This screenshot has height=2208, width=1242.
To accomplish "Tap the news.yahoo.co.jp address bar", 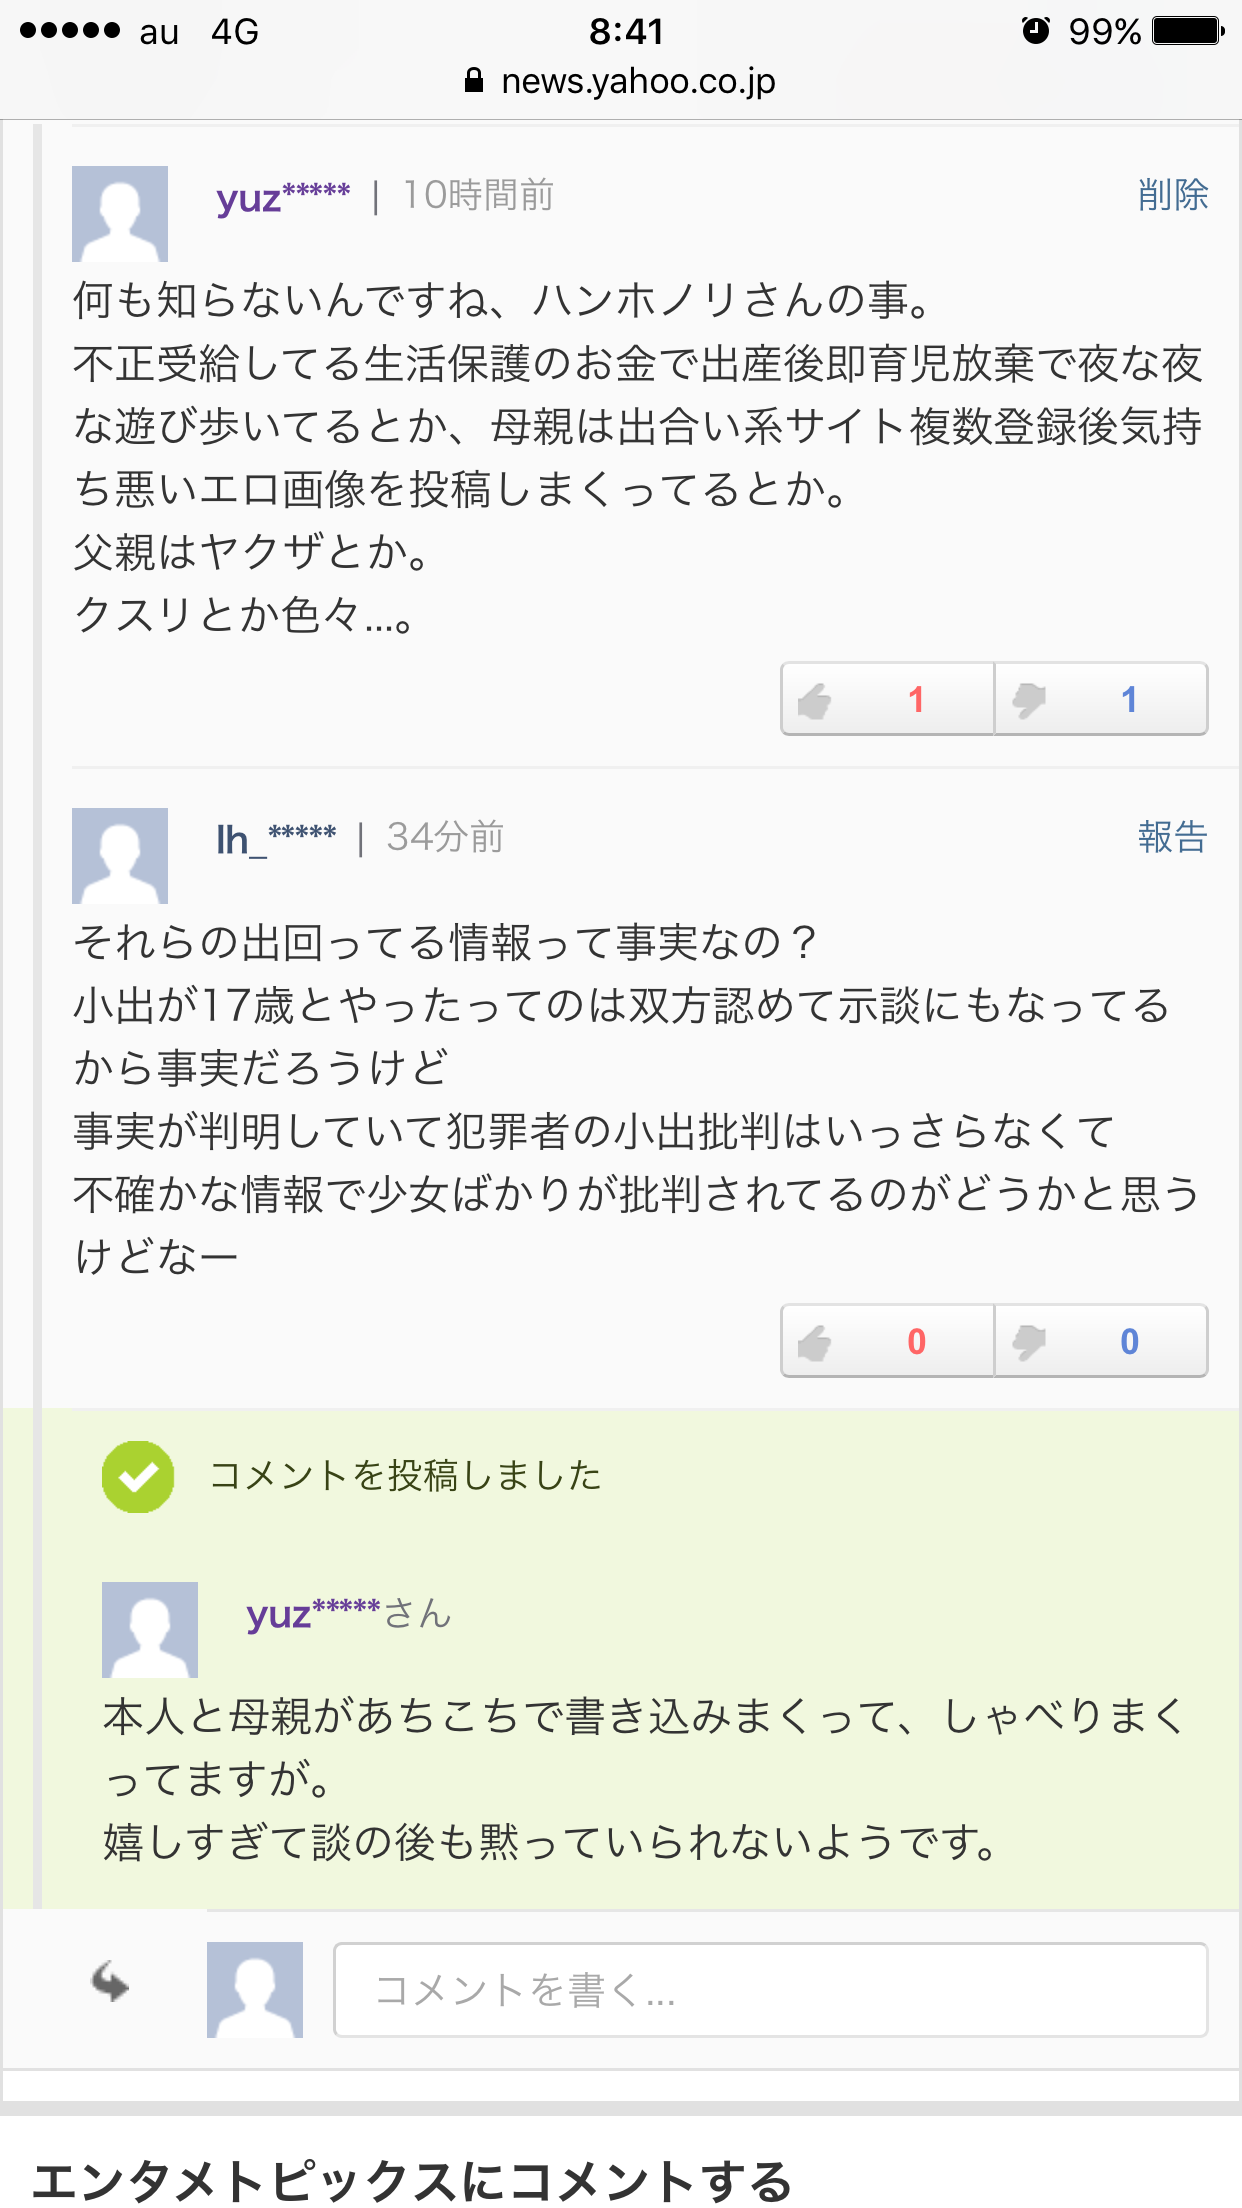I will (621, 81).
